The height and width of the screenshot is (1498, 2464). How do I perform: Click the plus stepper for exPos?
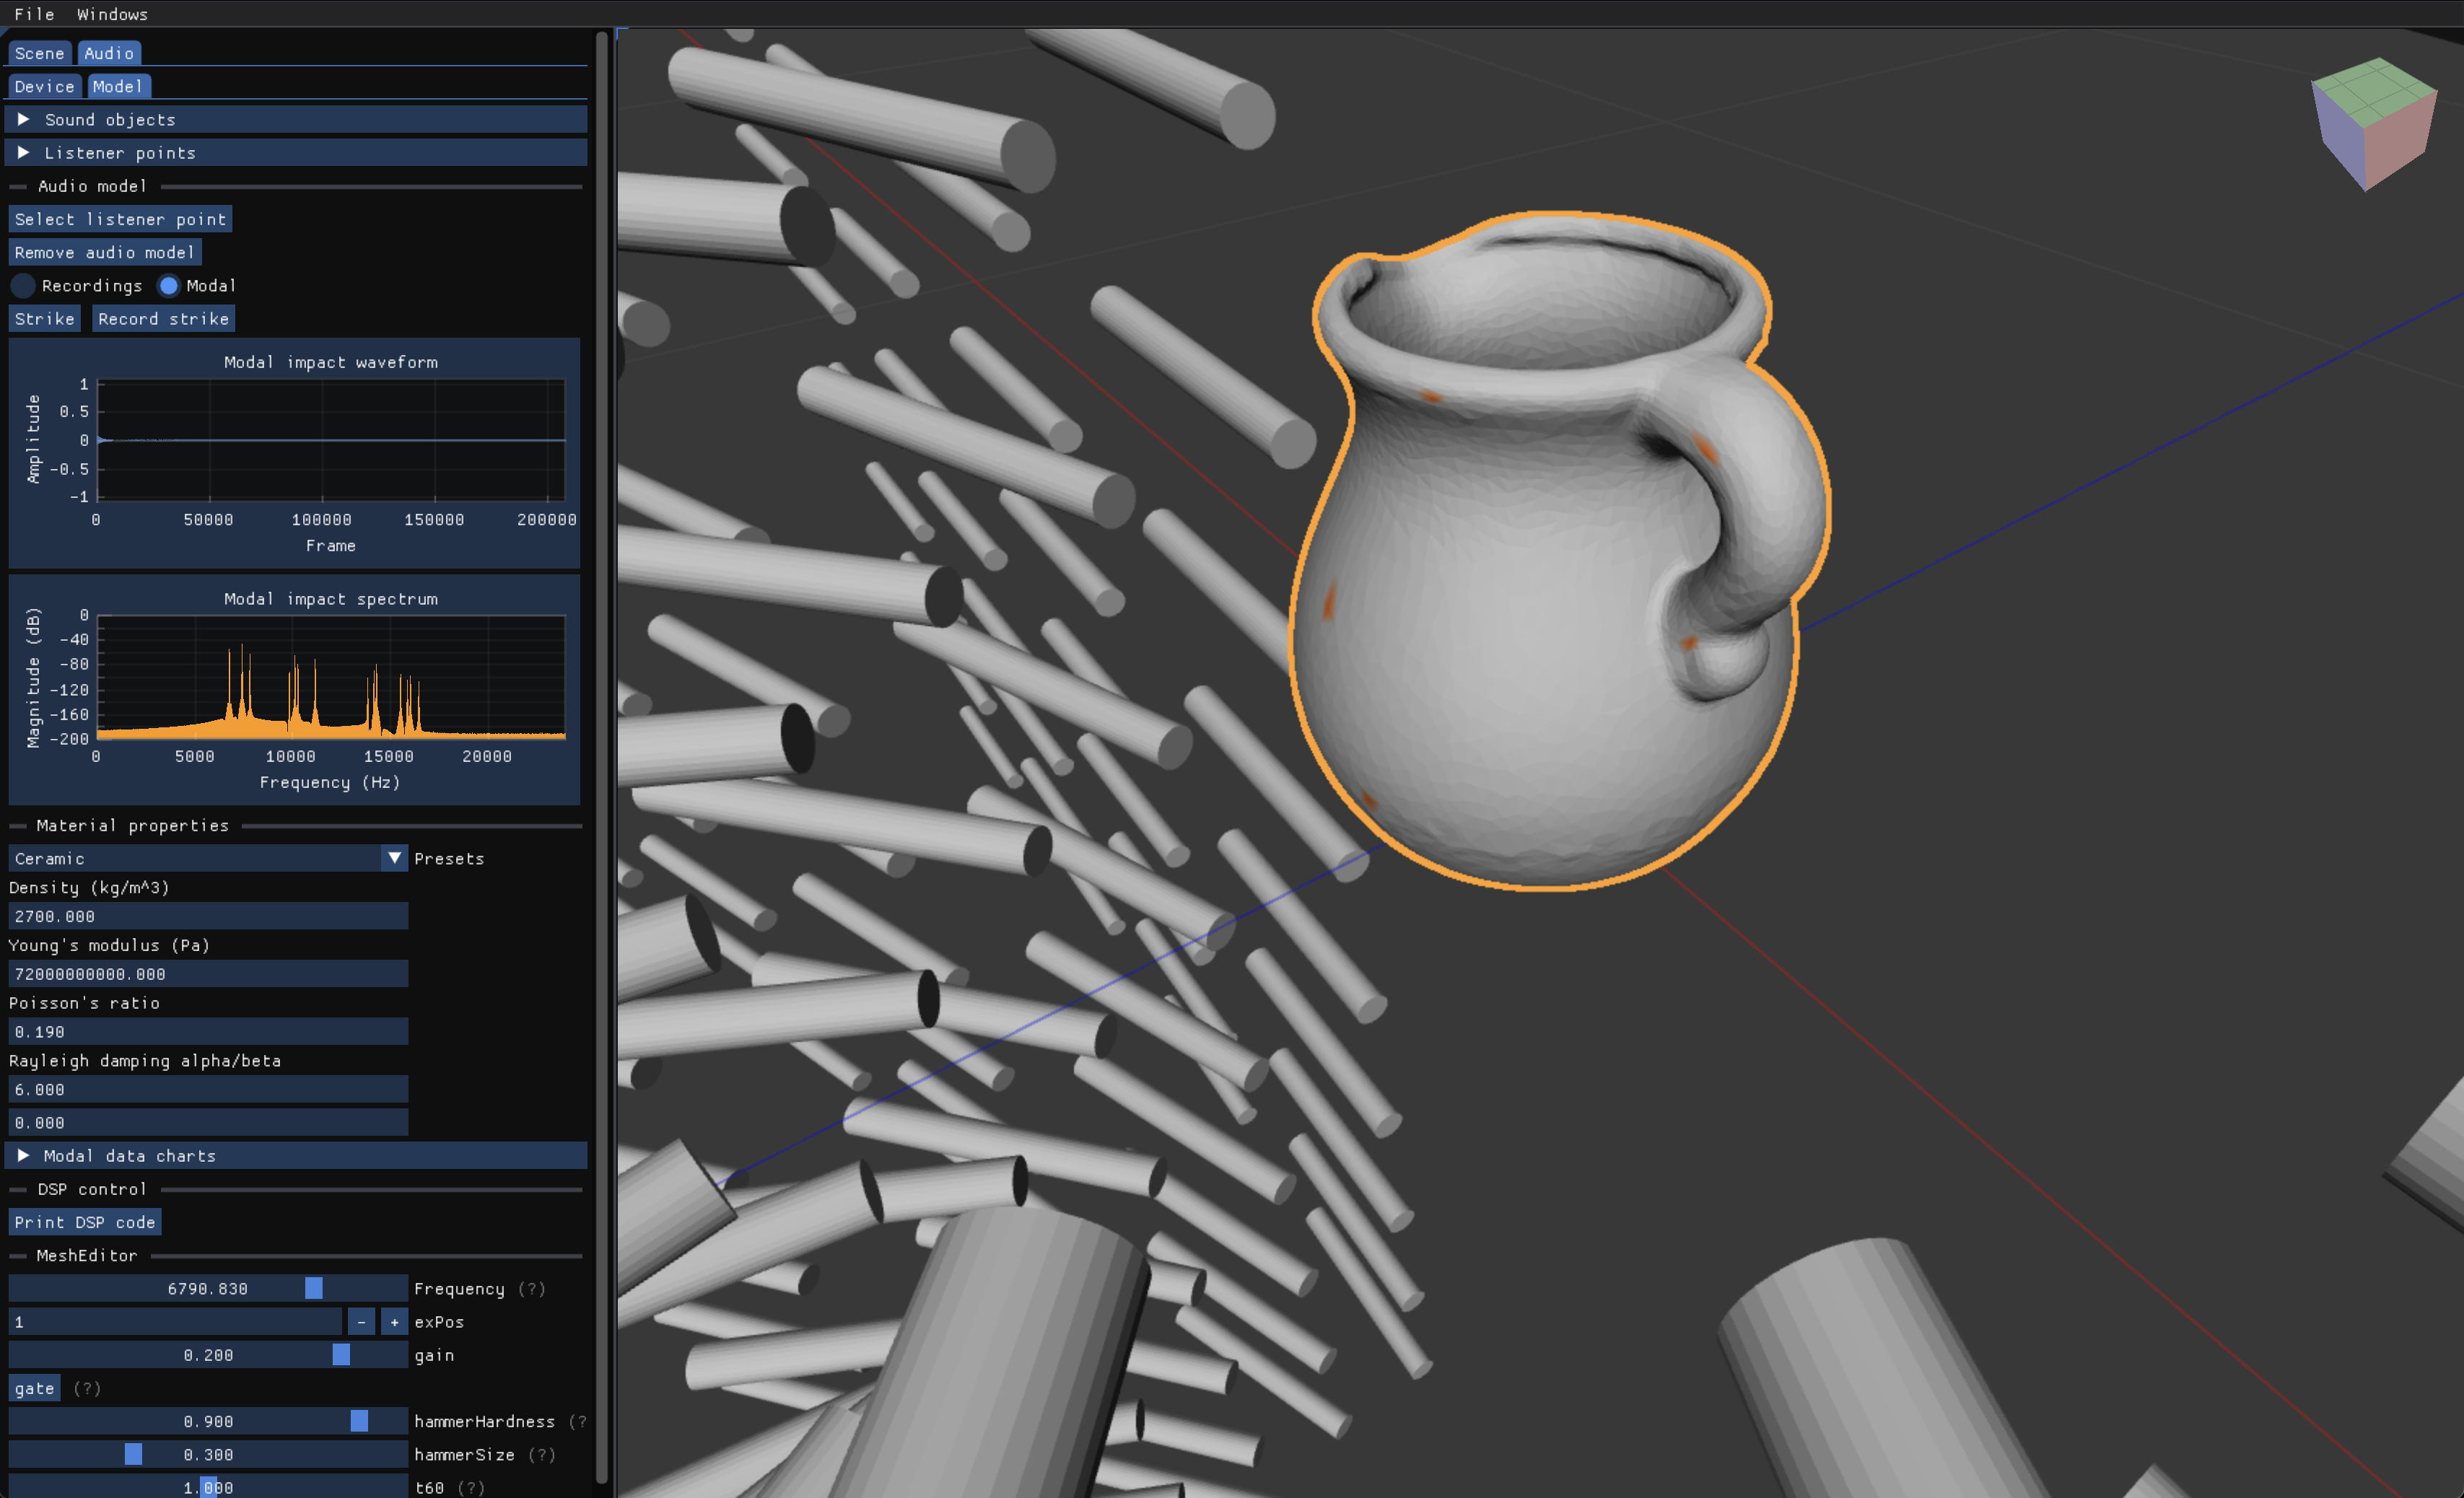click(394, 1322)
